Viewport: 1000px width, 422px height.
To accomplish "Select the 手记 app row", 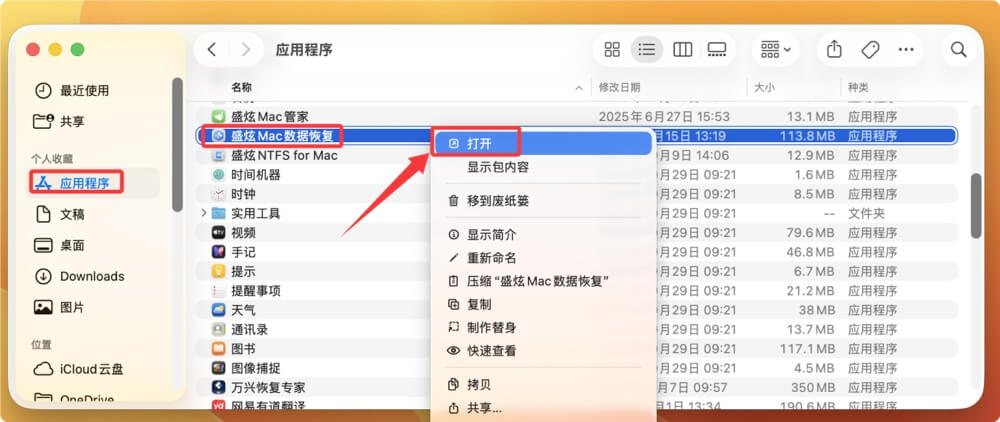I will (575, 252).
